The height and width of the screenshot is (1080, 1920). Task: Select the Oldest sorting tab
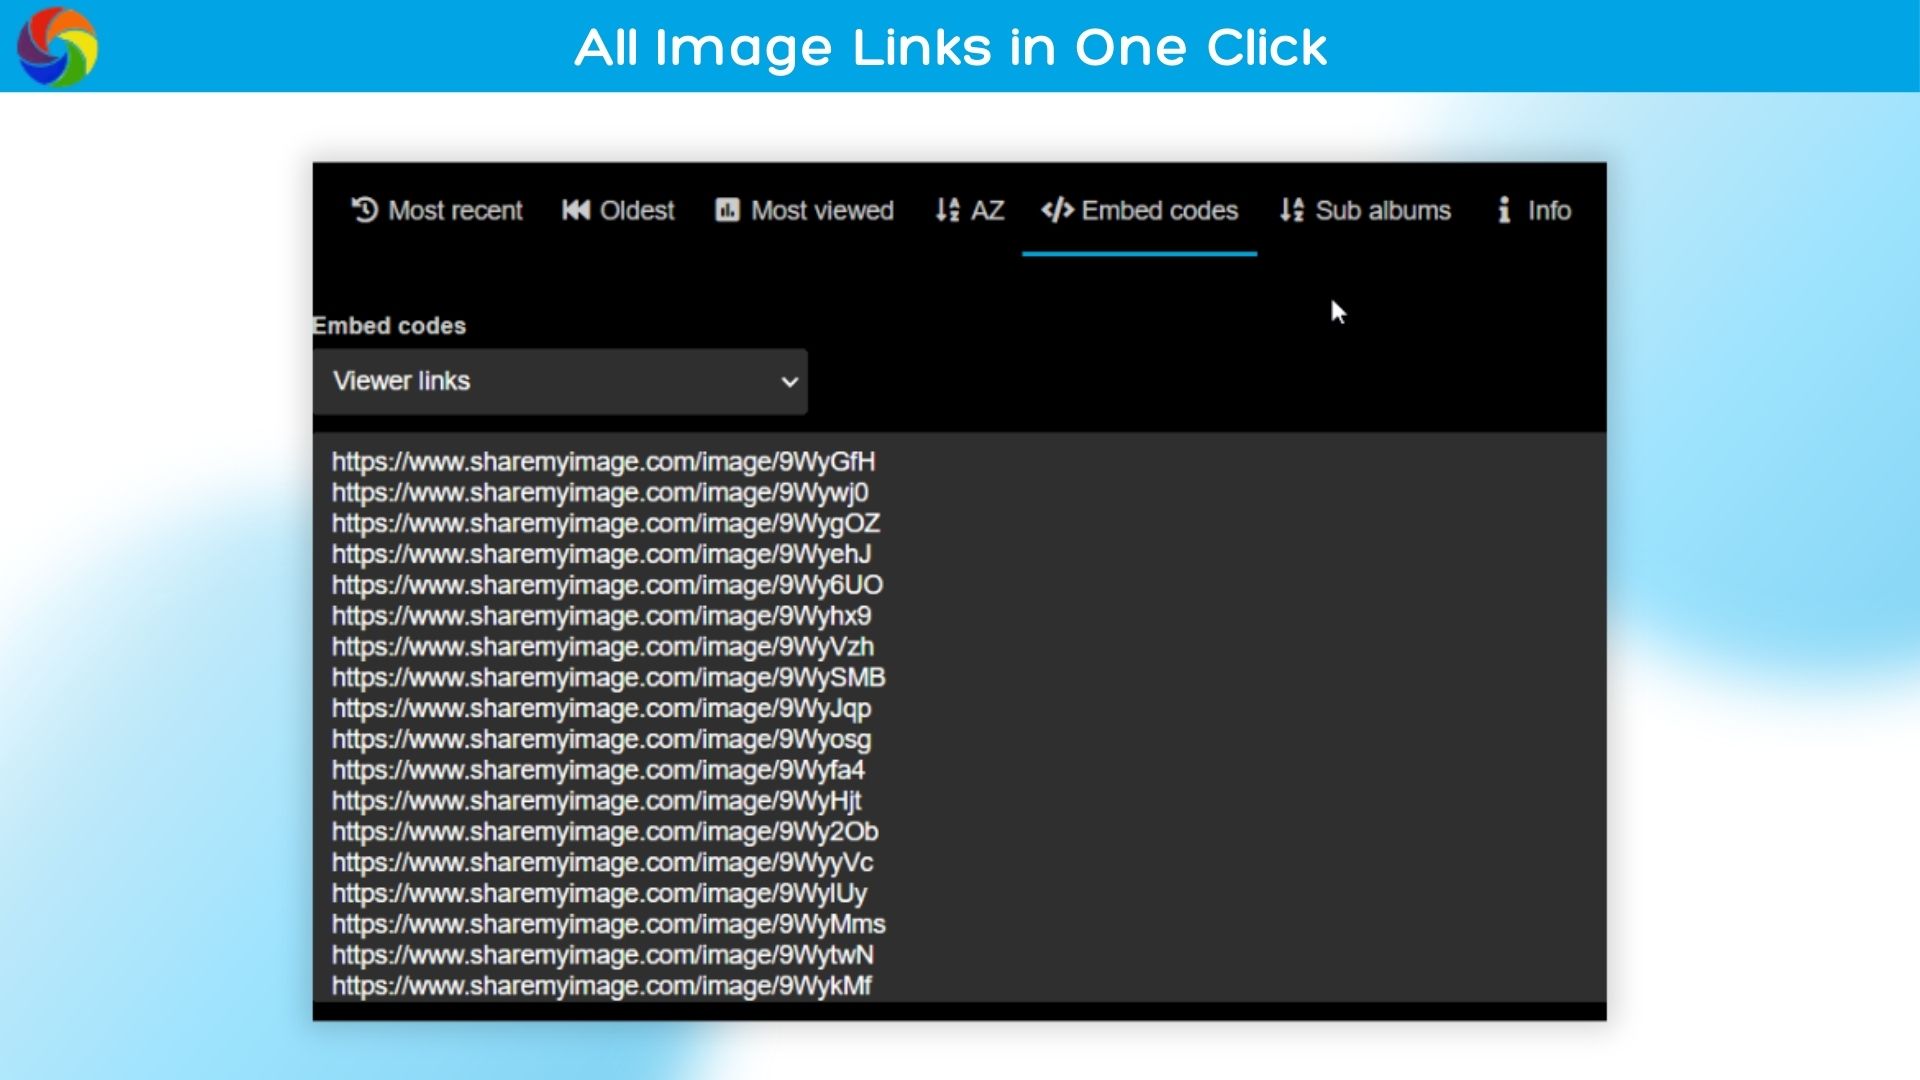click(x=636, y=210)
